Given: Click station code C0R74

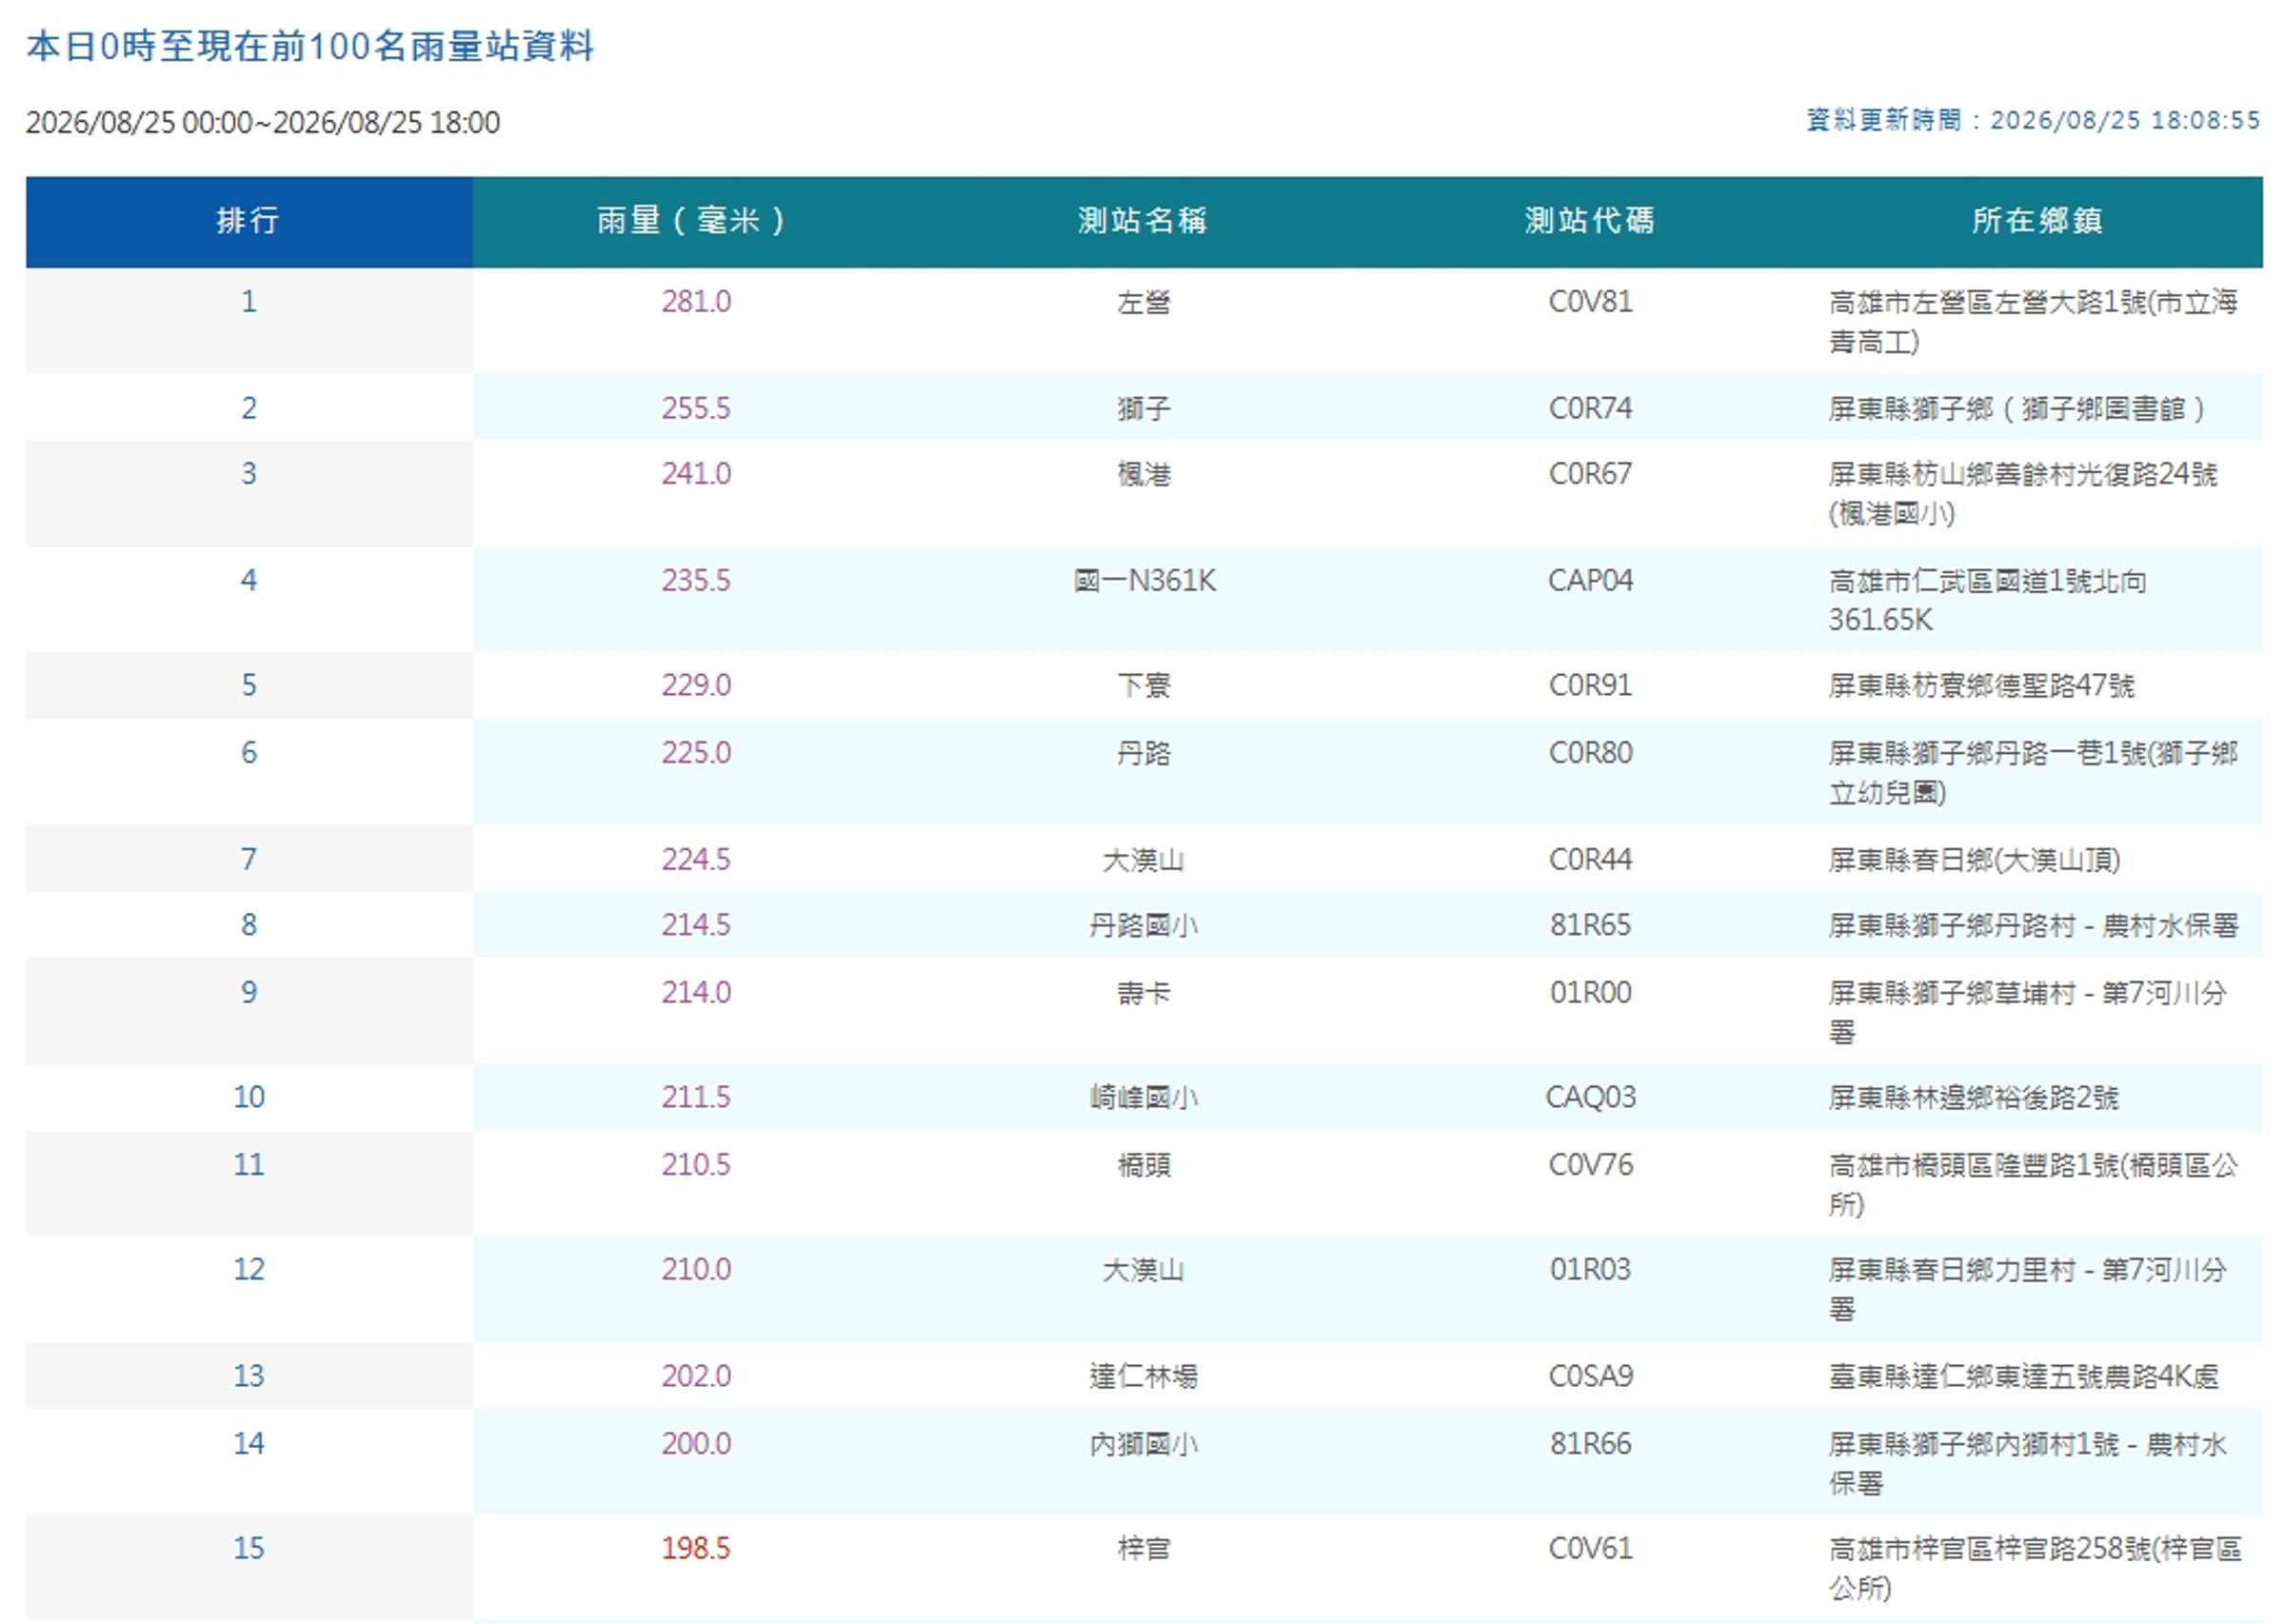Looking at the screenshot, I should (x=1590, y=408).
